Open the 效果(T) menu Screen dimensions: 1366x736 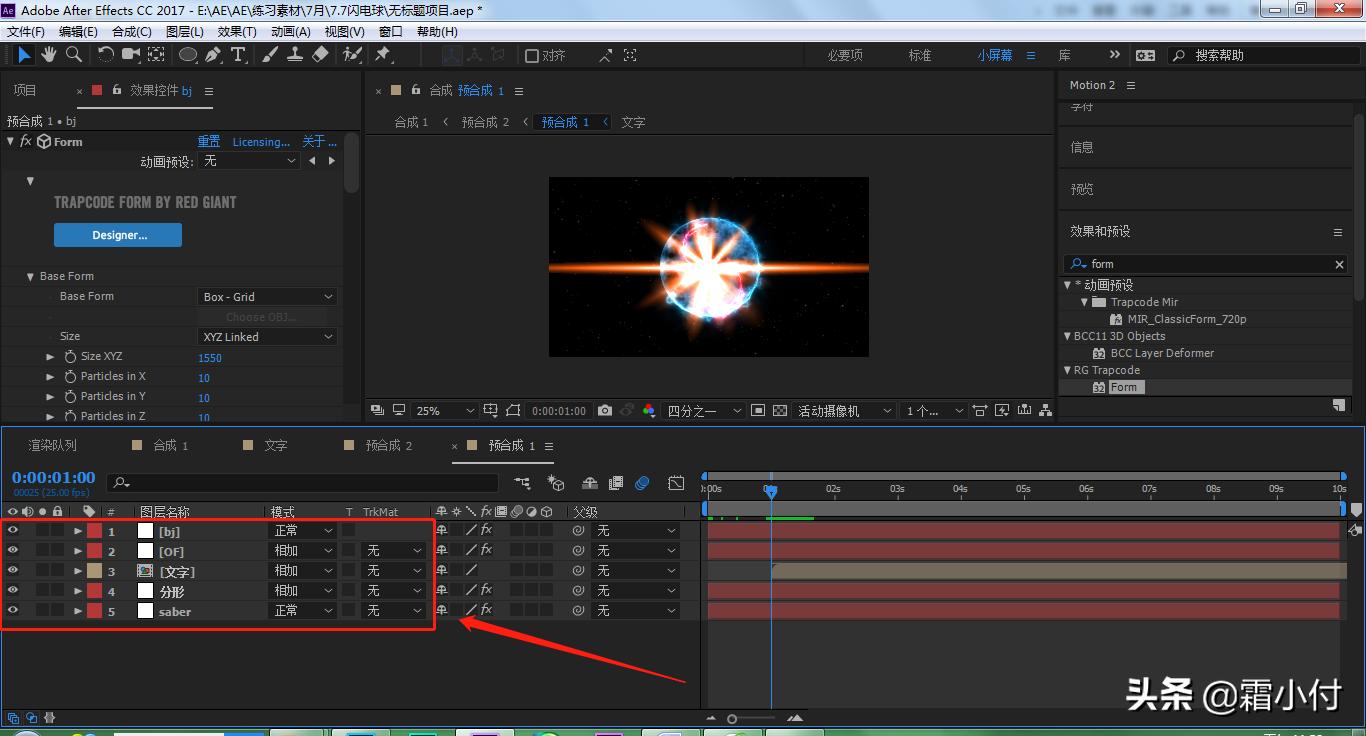pyautogui.click(x=237, y=31)
